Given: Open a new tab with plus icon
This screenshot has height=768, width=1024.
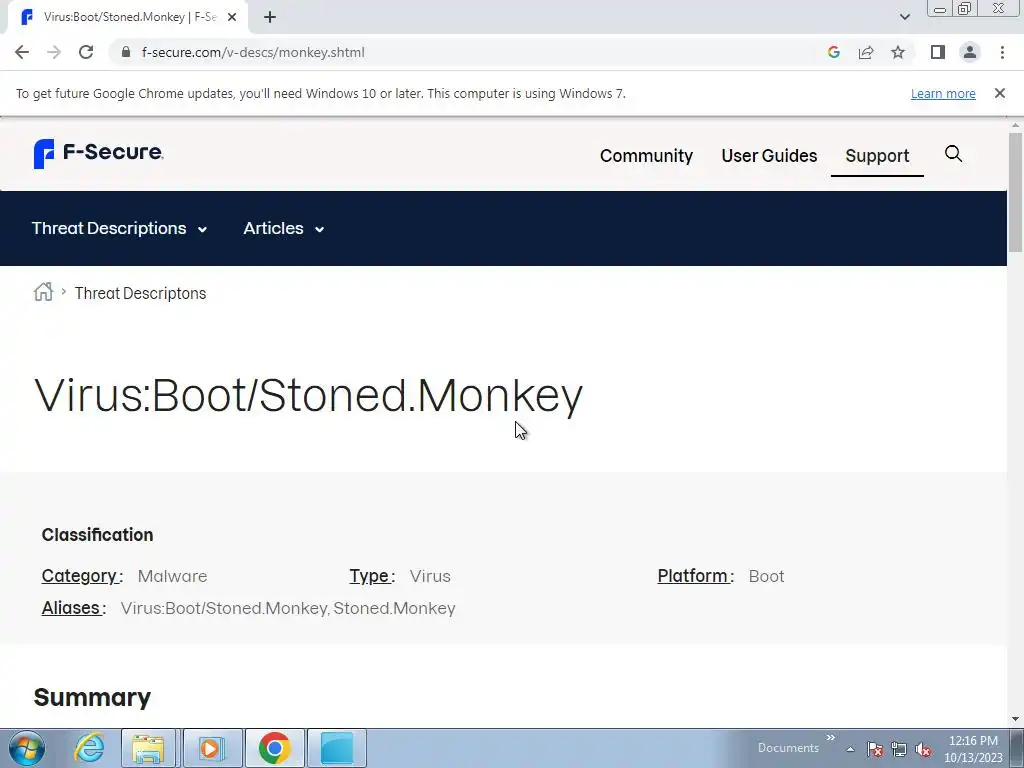Looking at the screenshot, I should pyautogui.click(x=270, y=17).
